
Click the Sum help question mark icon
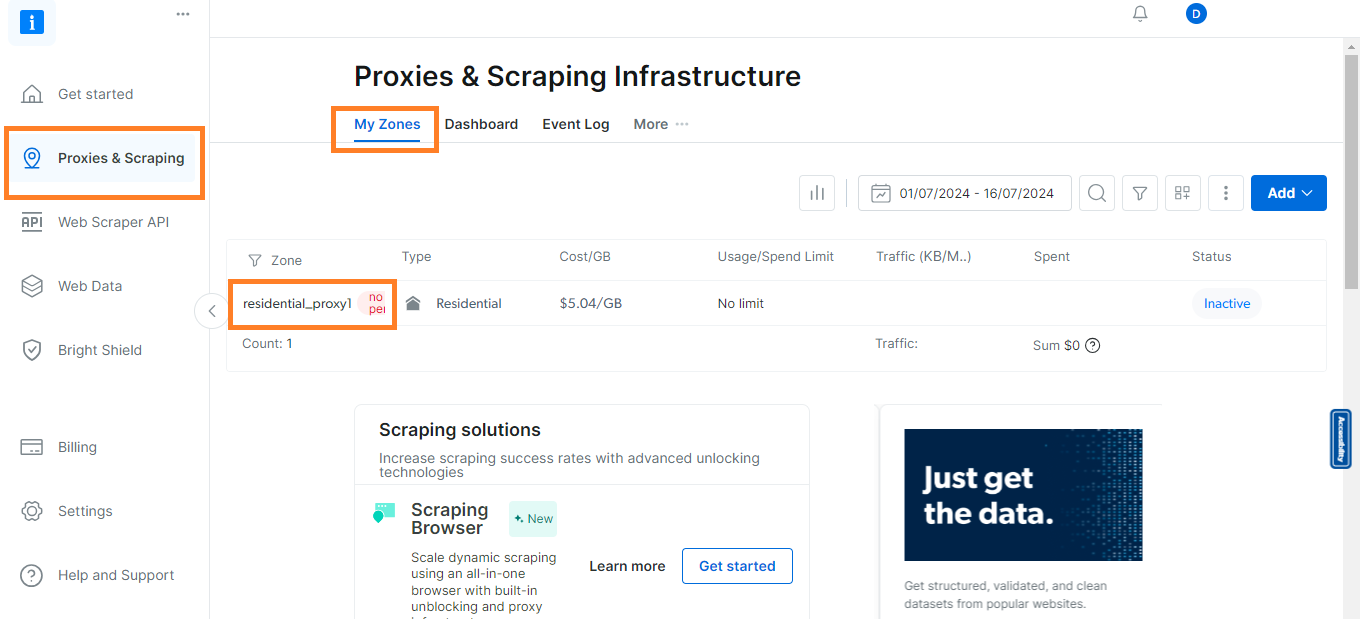[1093, 346]
